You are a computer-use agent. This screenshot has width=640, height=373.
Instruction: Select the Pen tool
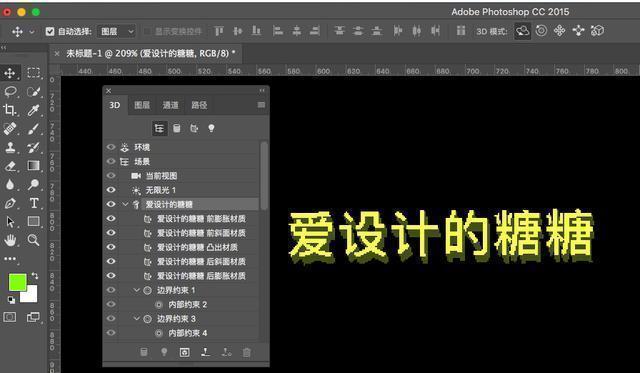pos(10,203)
